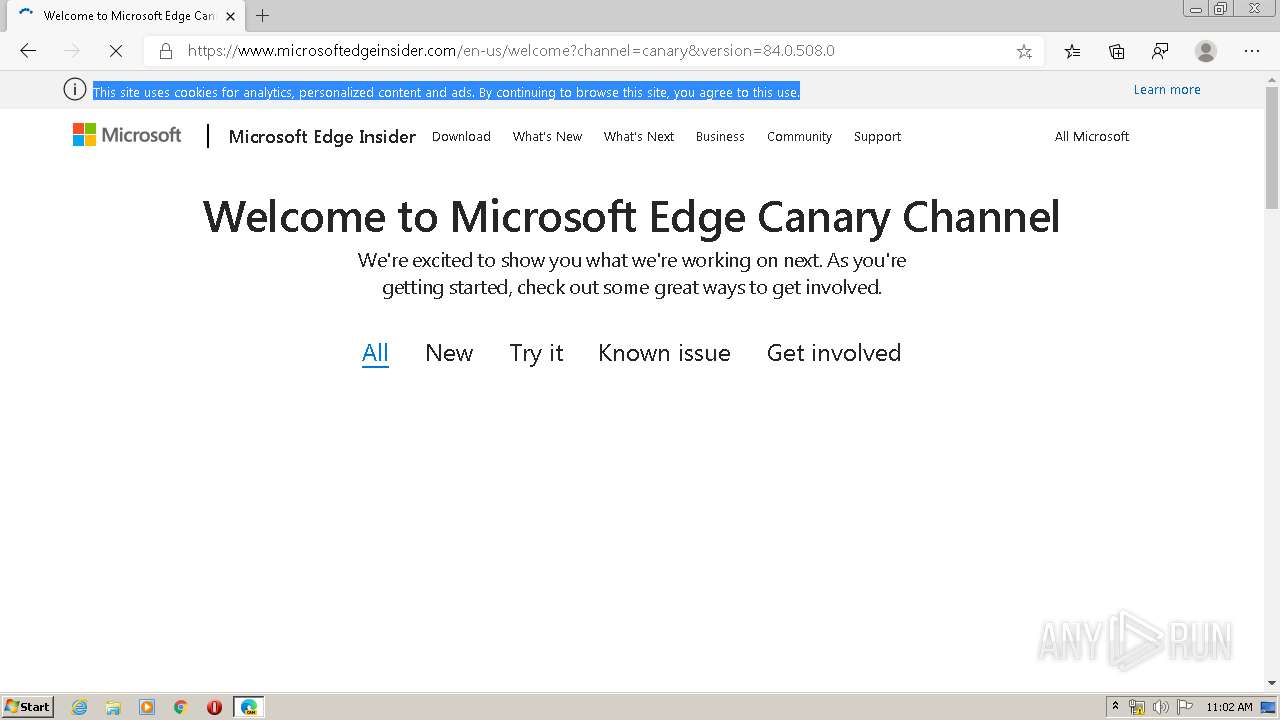Click the Edge icon in taskbar
The height and width of the screenshot is (720, 1280).
[248, 707]
